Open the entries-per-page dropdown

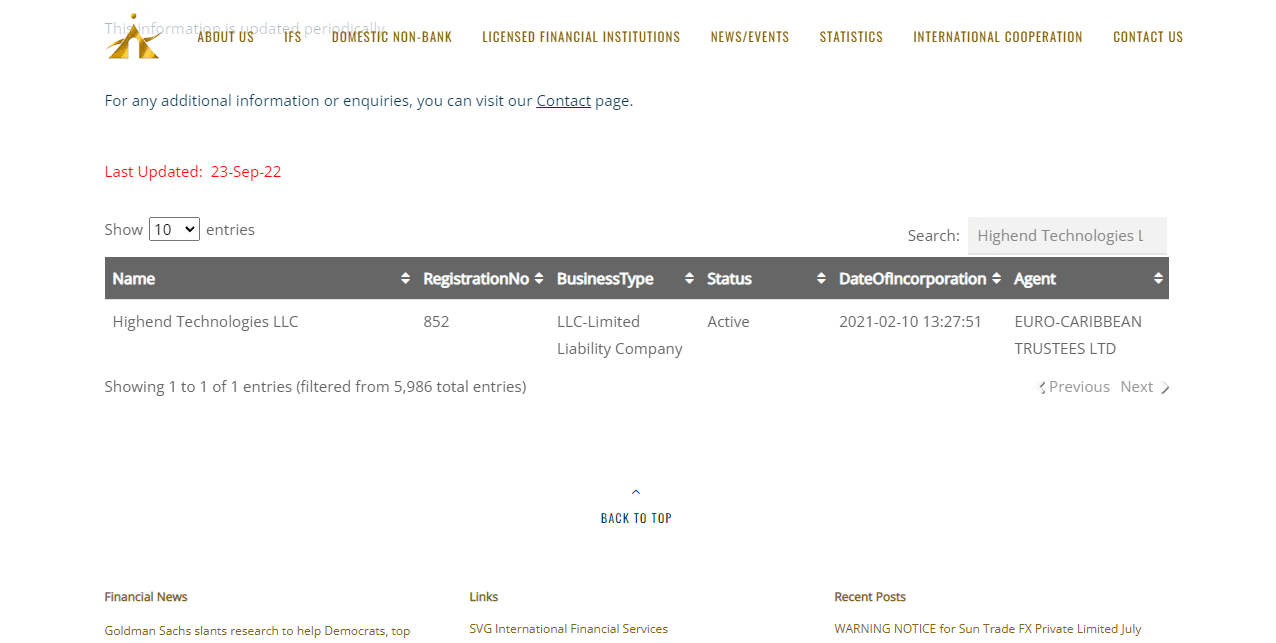tap(174, 229)
